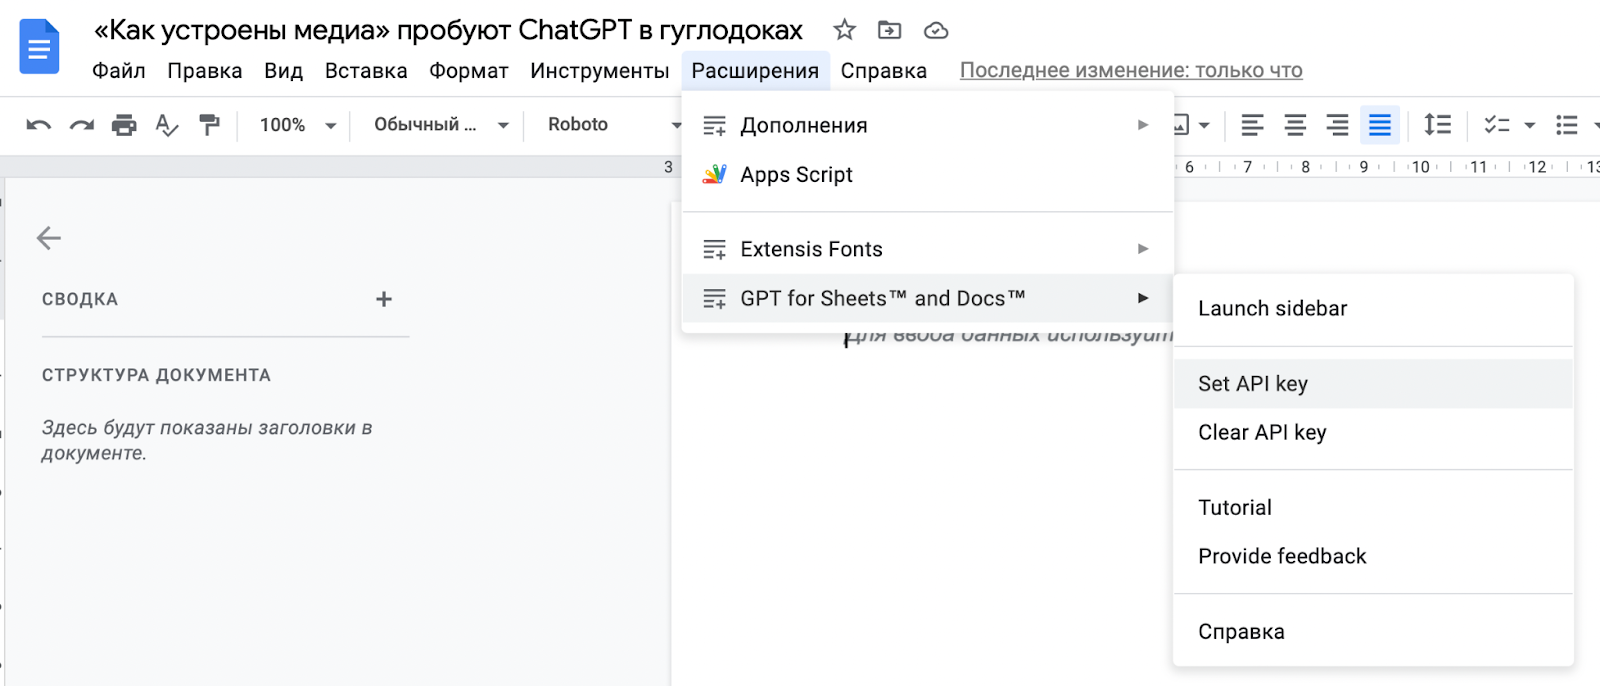The image size is (1600, 686).
Task: Choose Set API key
Action: tap(1373, 384)
